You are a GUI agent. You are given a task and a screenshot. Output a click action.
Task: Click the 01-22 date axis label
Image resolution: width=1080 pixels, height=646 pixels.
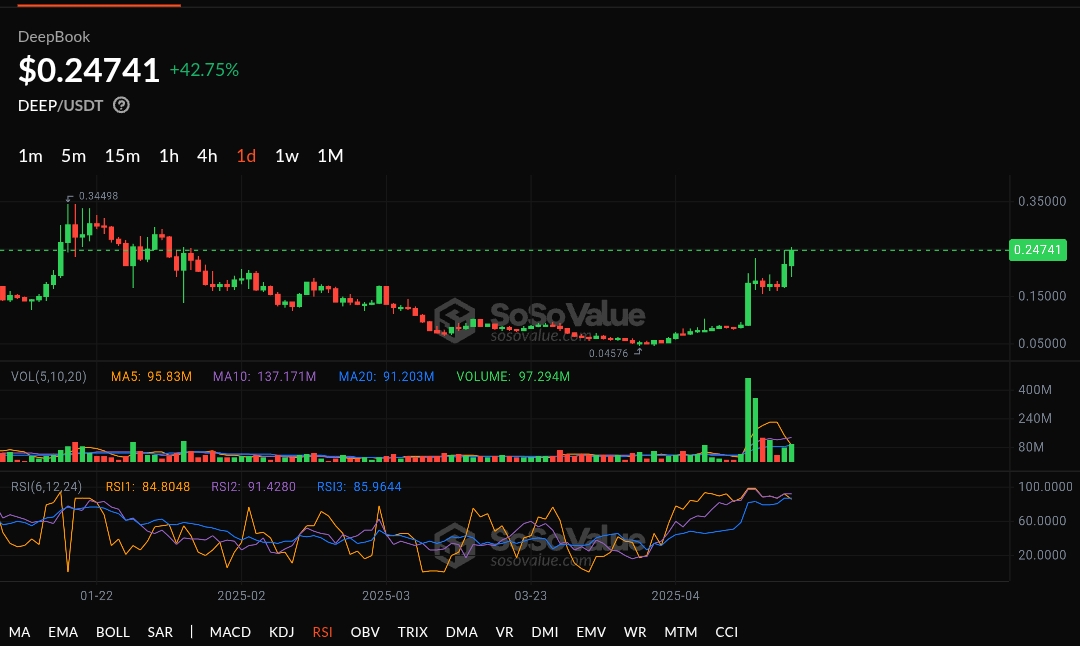pos(96,596)
